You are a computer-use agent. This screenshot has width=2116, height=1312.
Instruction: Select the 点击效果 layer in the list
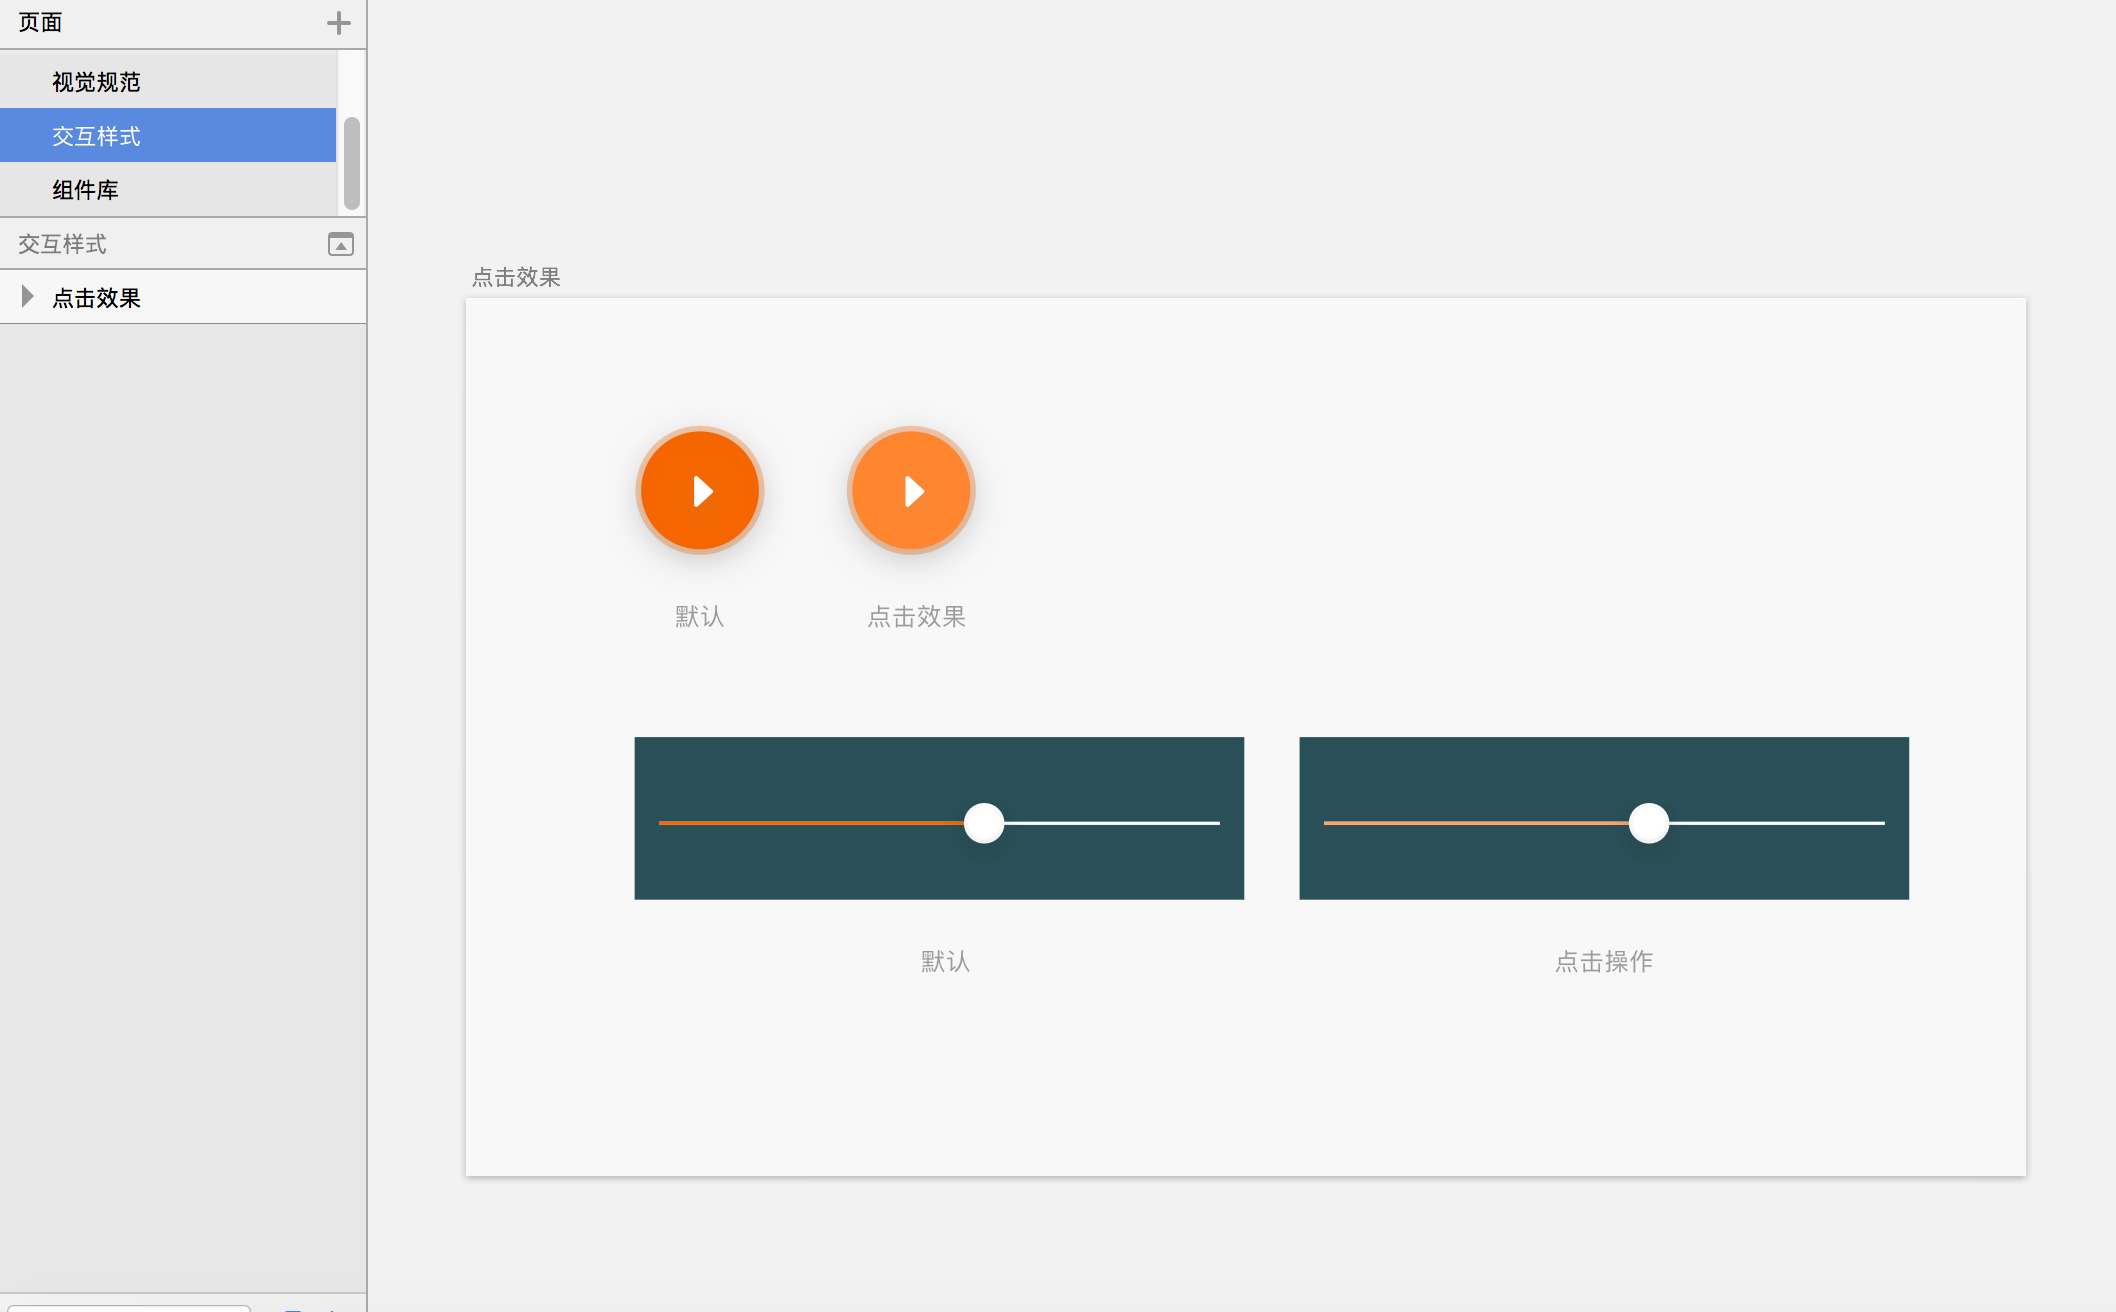click(96, 298)
